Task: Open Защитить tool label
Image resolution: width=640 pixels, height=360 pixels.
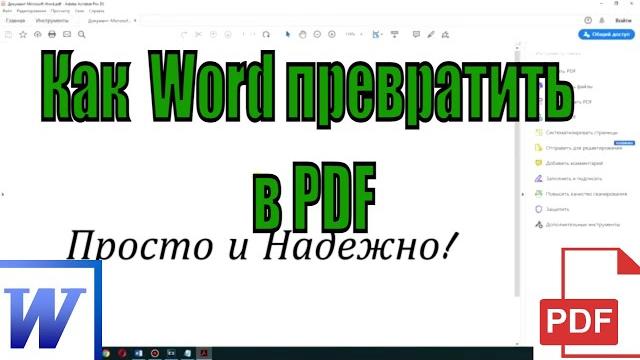Action: tap(558, 209)
